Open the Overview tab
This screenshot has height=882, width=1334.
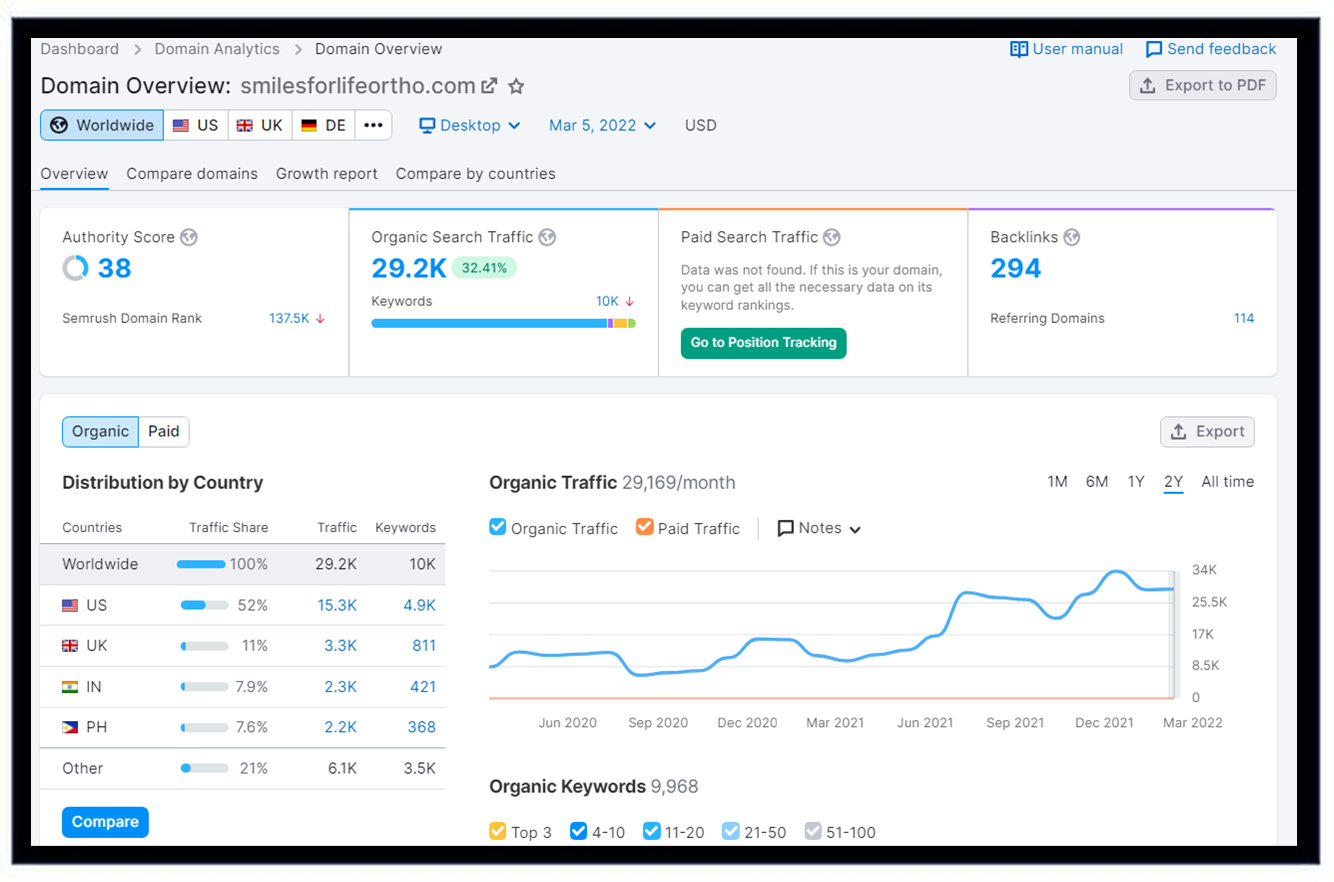(74, 174)
